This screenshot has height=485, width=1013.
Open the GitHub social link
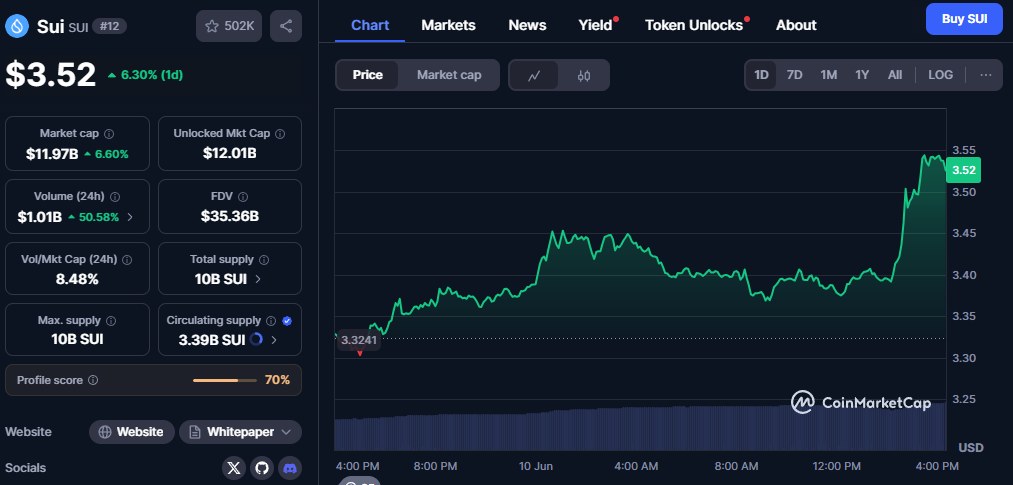coord(262,468)
